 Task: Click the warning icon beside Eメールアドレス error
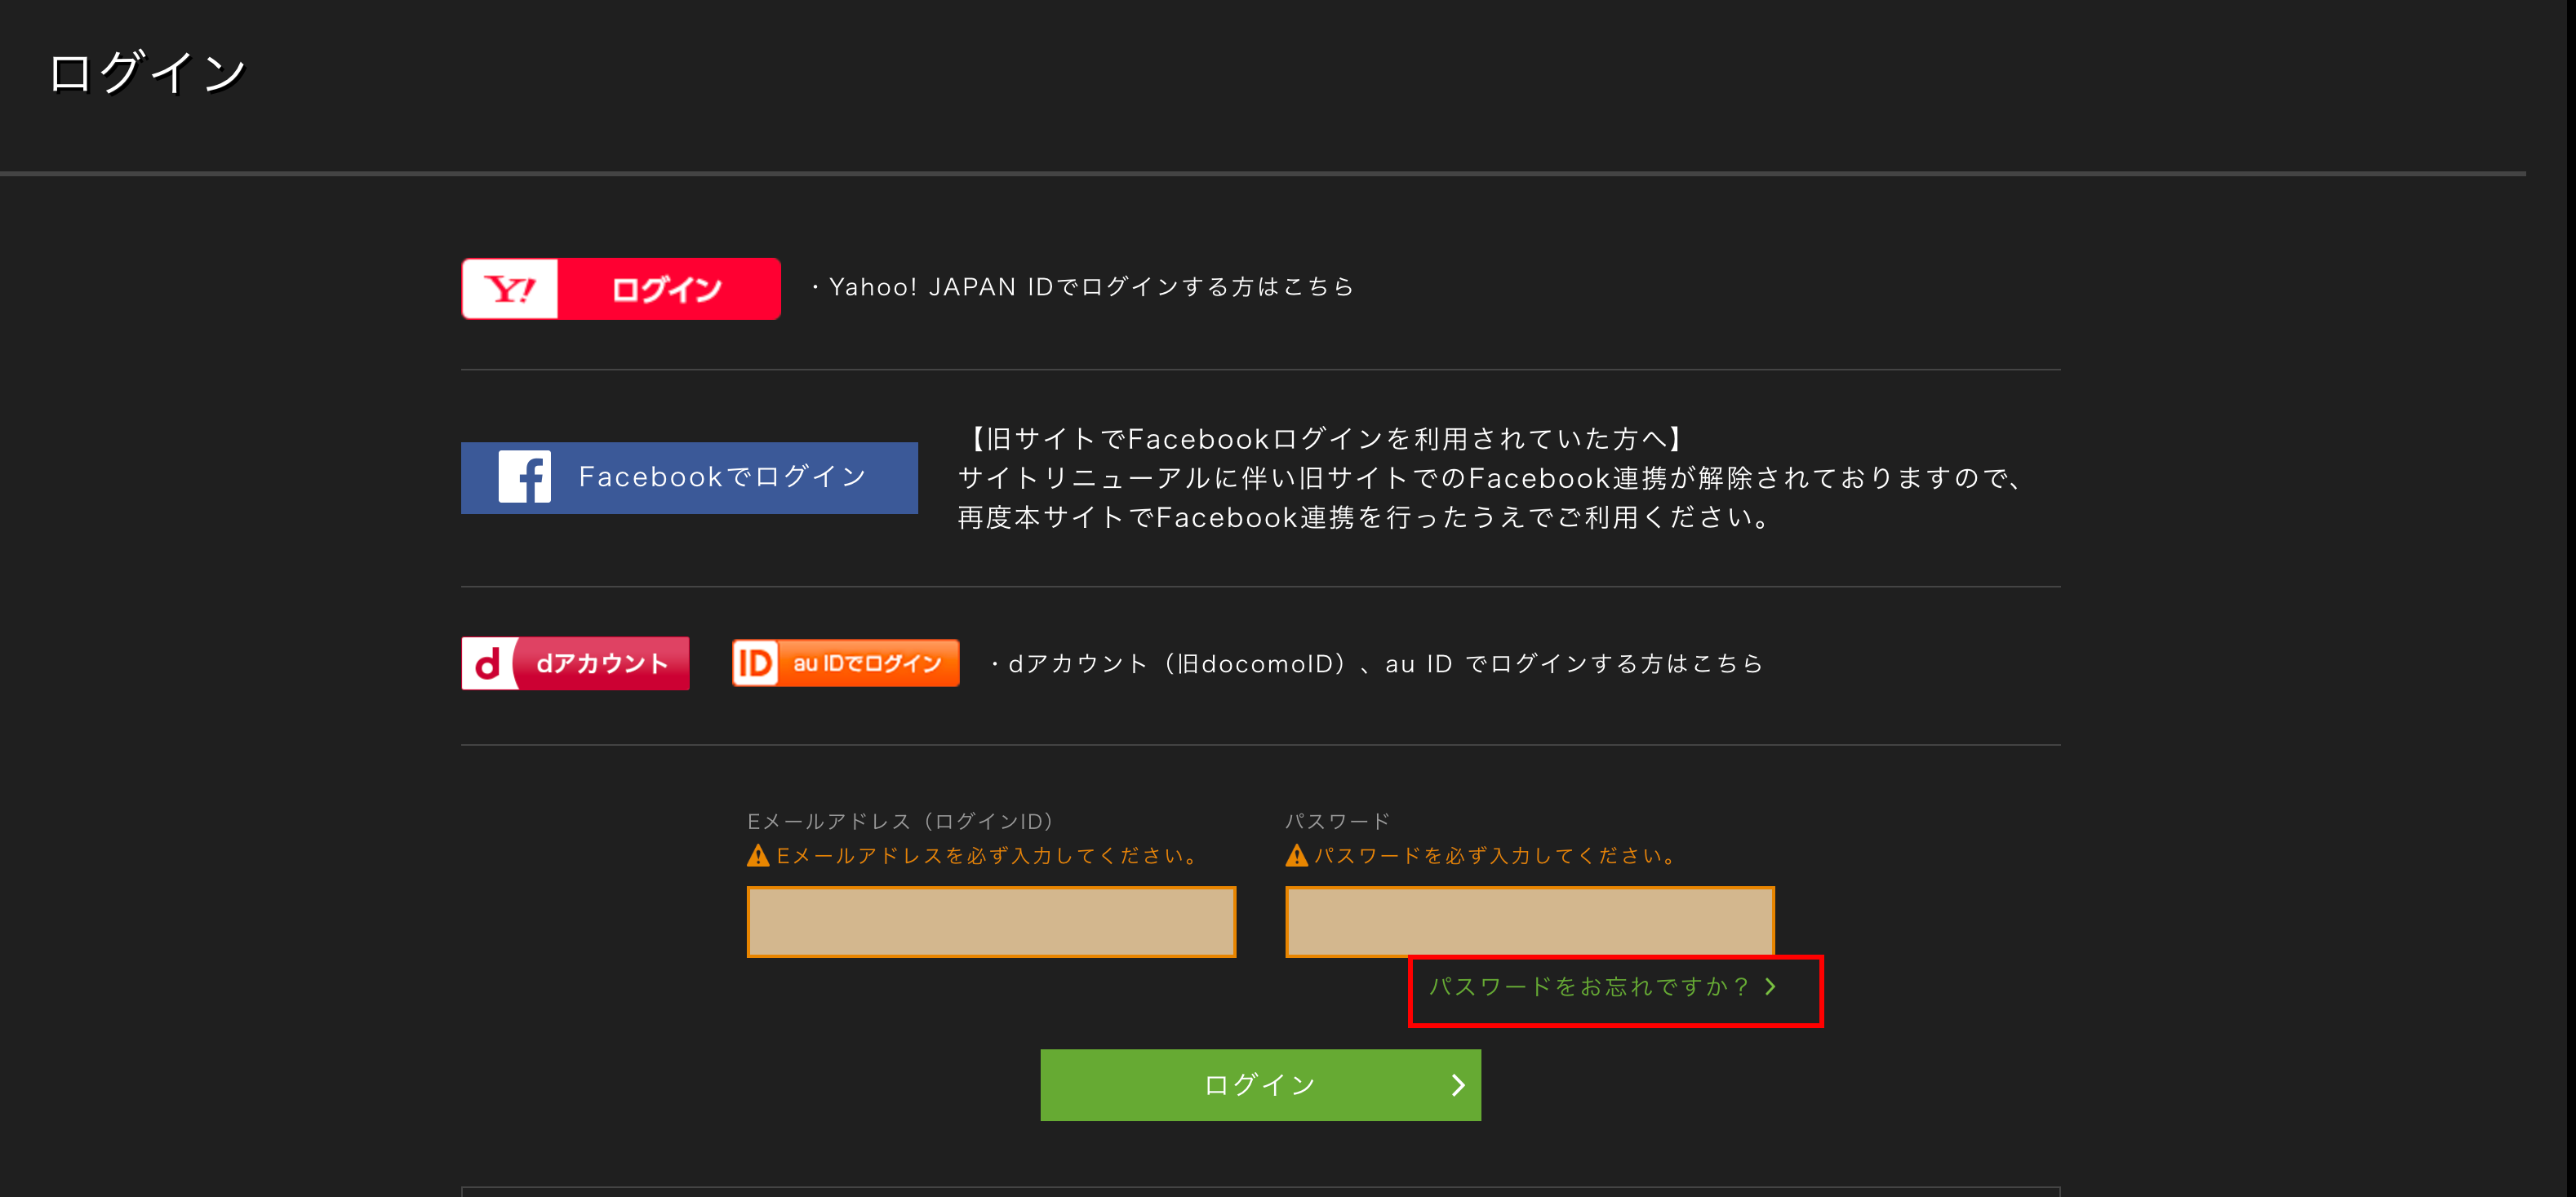[x=758, y=856]
